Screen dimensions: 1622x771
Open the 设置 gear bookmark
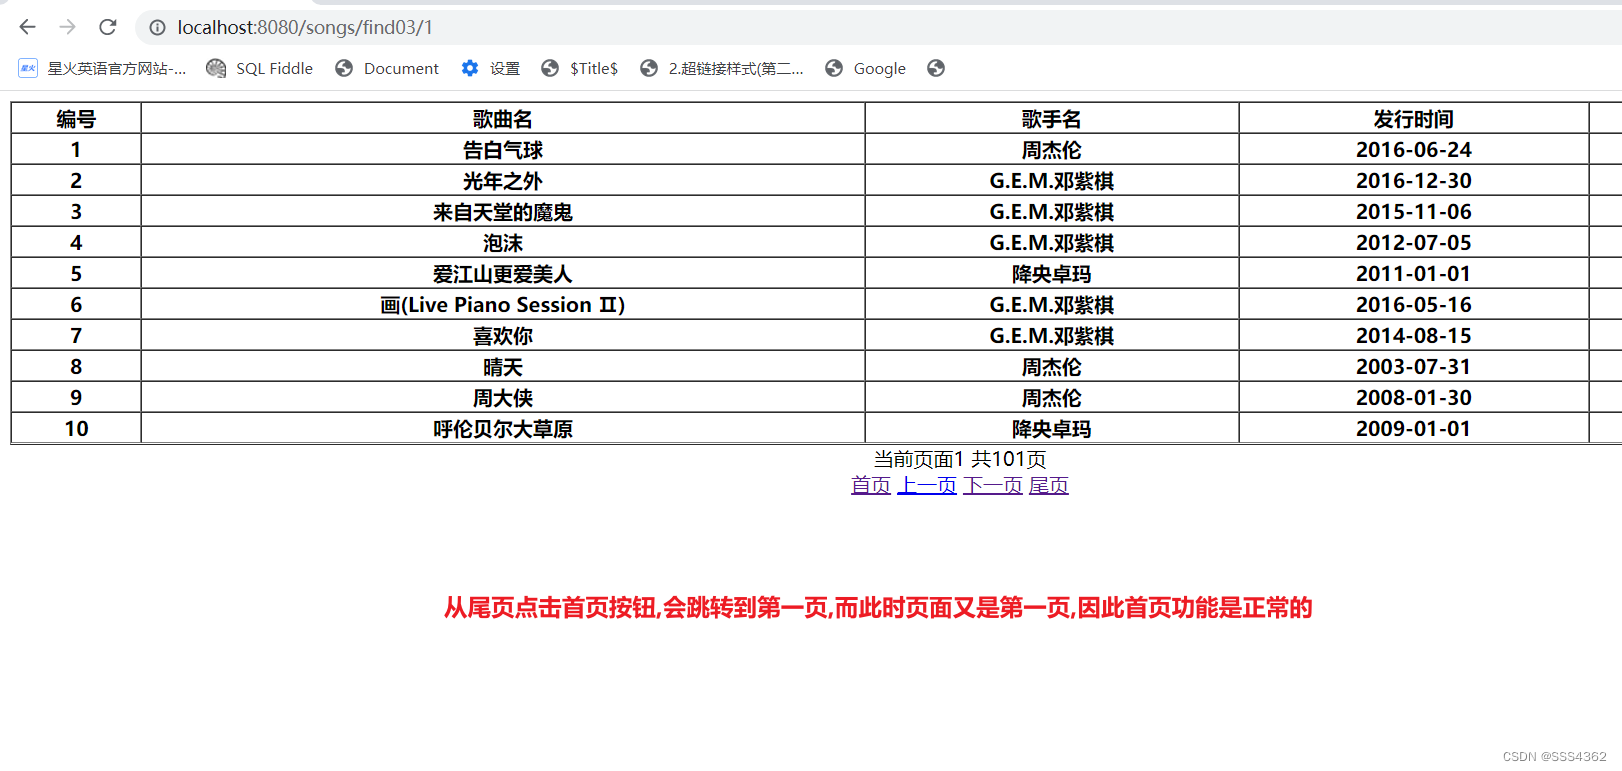tap(490, 68)
